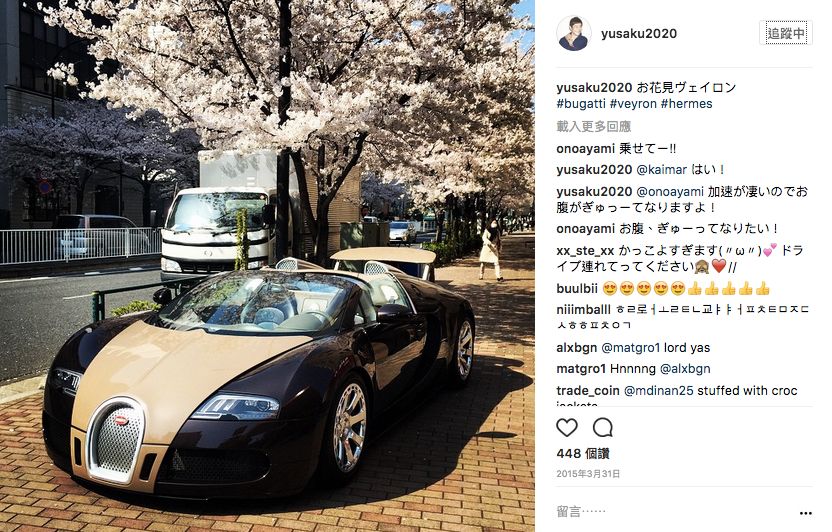Screen dimensions: 832x532
Task: Open the #bugatti hashtag link
Action: pyautogui.click(x=581, y=103)
